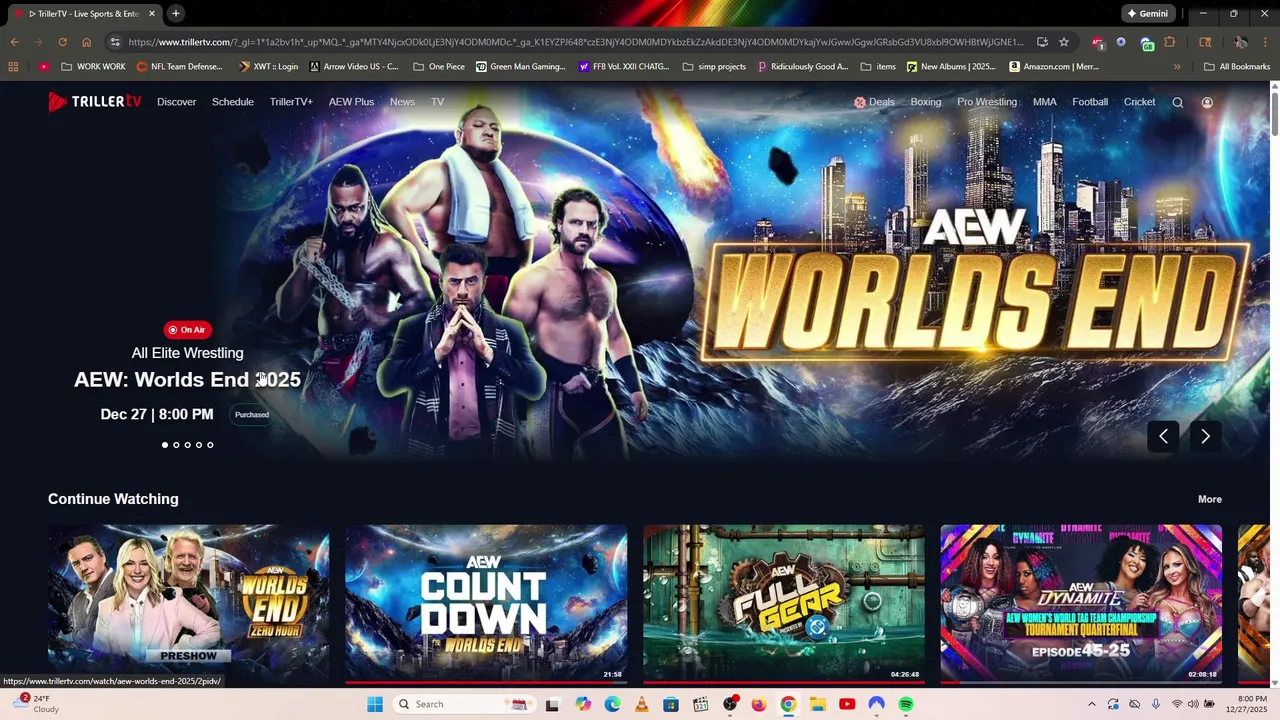
Task: Go to TrillerTV+ in navigation
Action: 291,102
